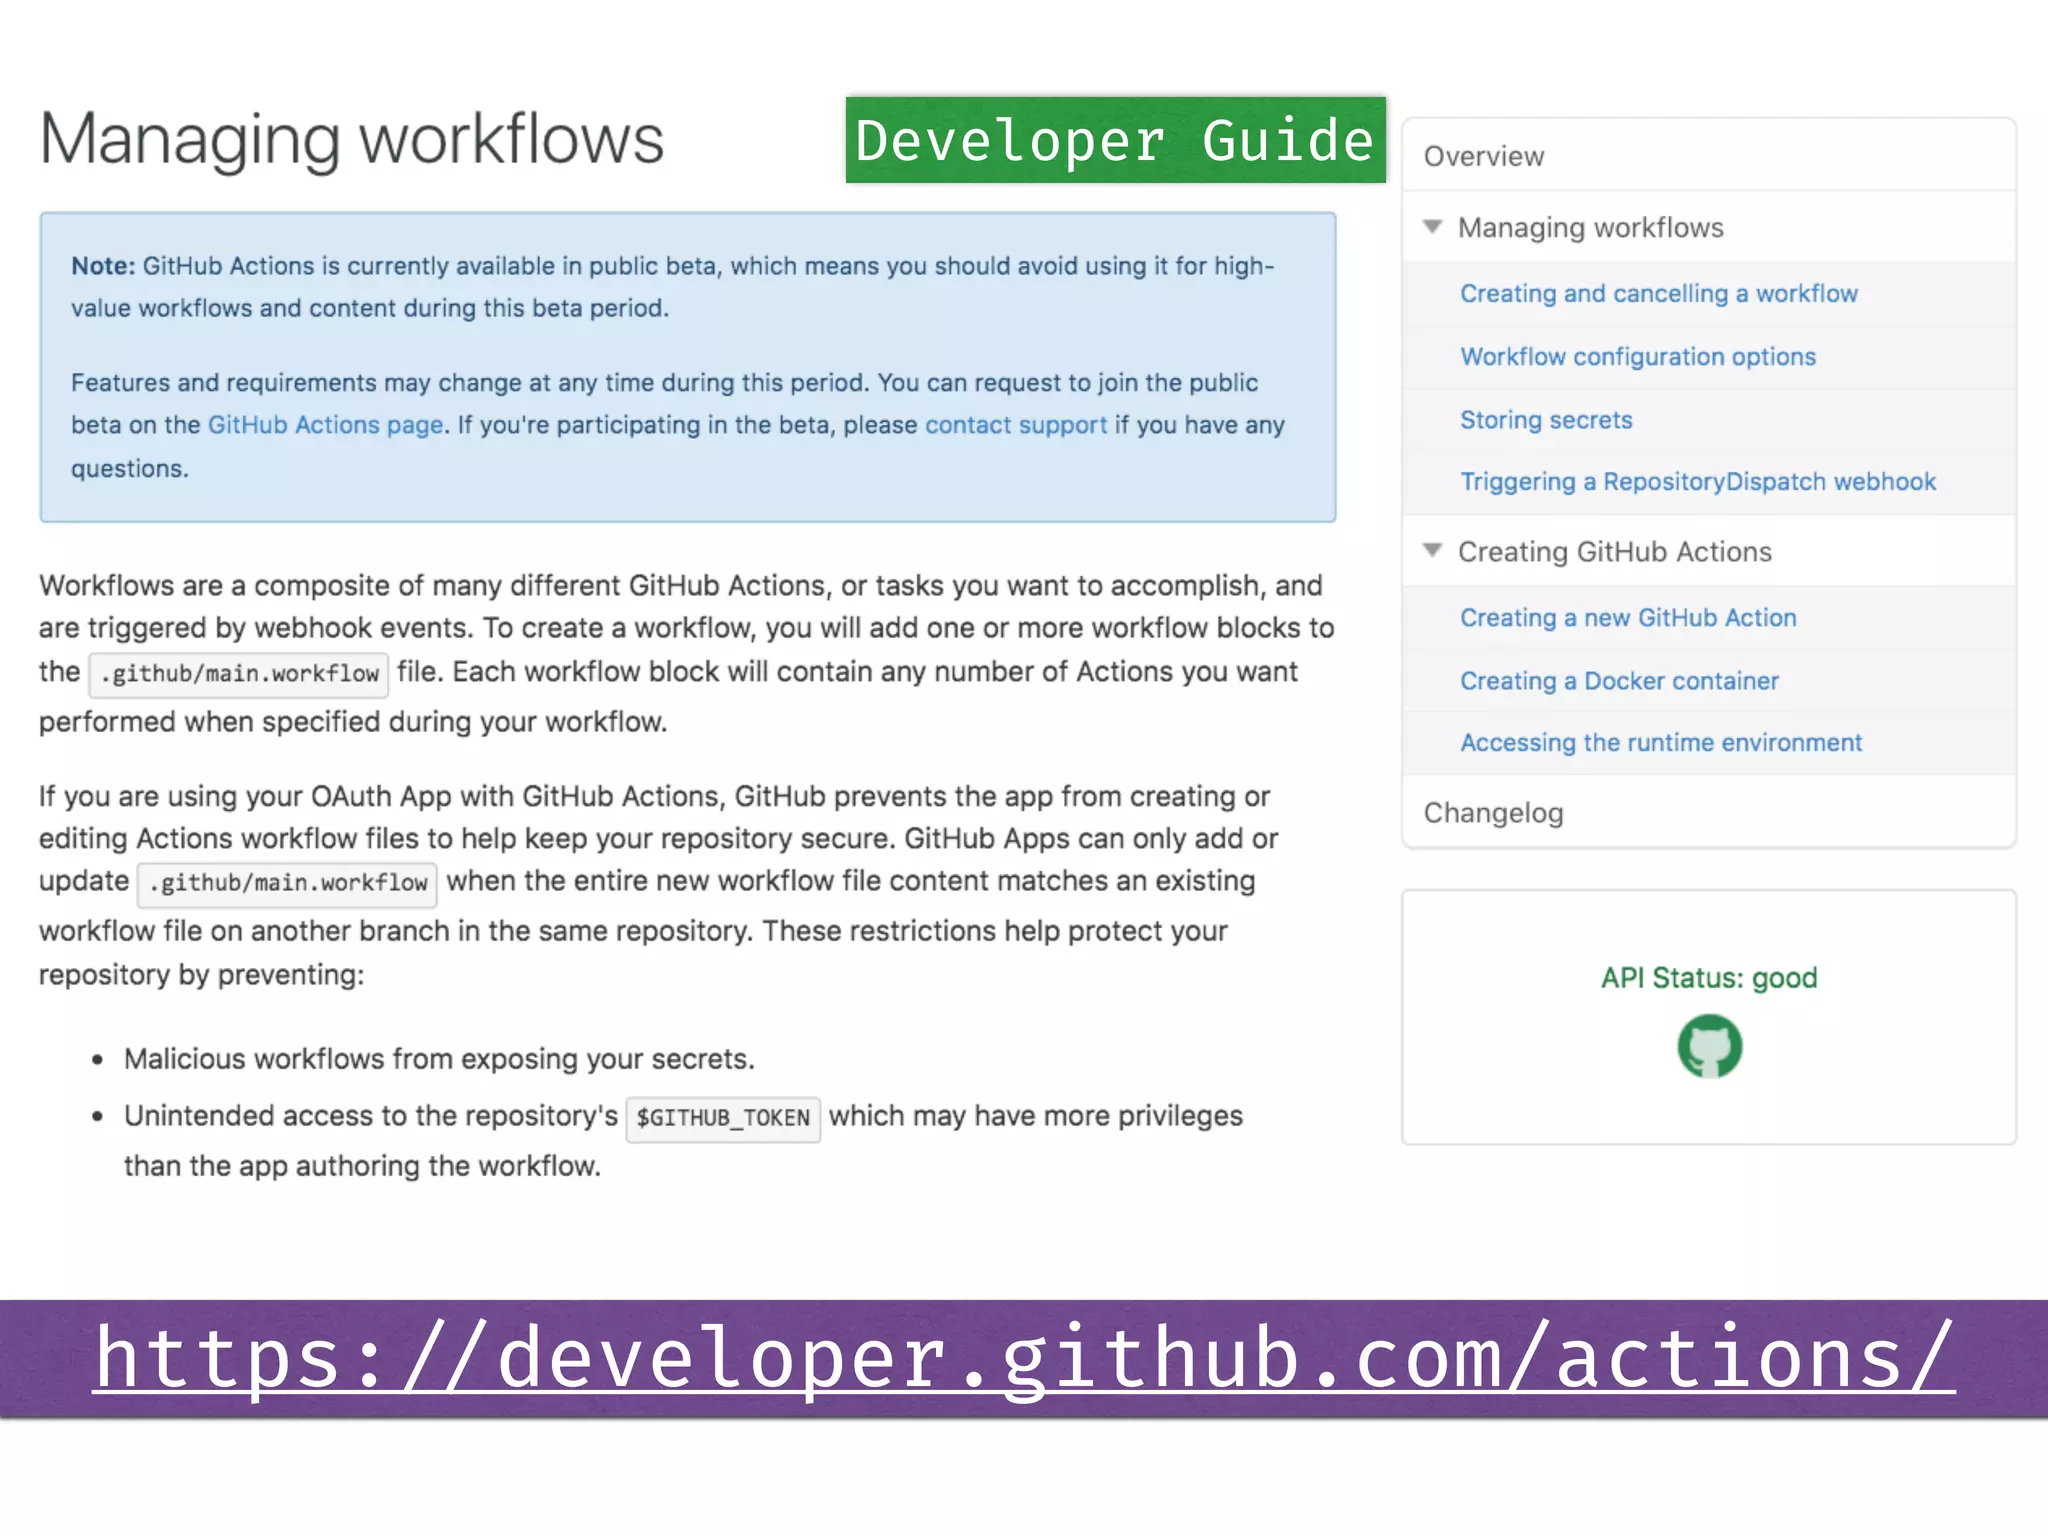Click the API Status: good text
Viewport: 2048px width, 1536px height.
pyautogui.click(x=1708, y=978)
